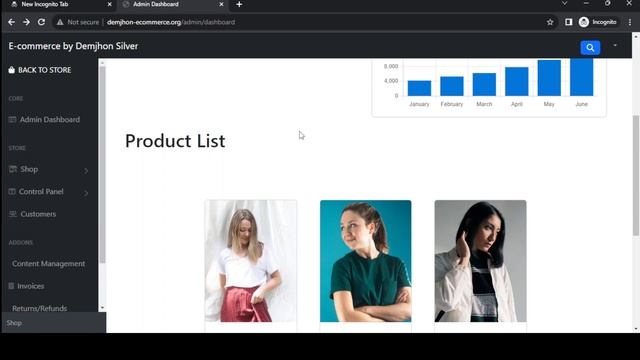Close the New Incognito Tab
640x360 pixels.
(x=109, y=4)
